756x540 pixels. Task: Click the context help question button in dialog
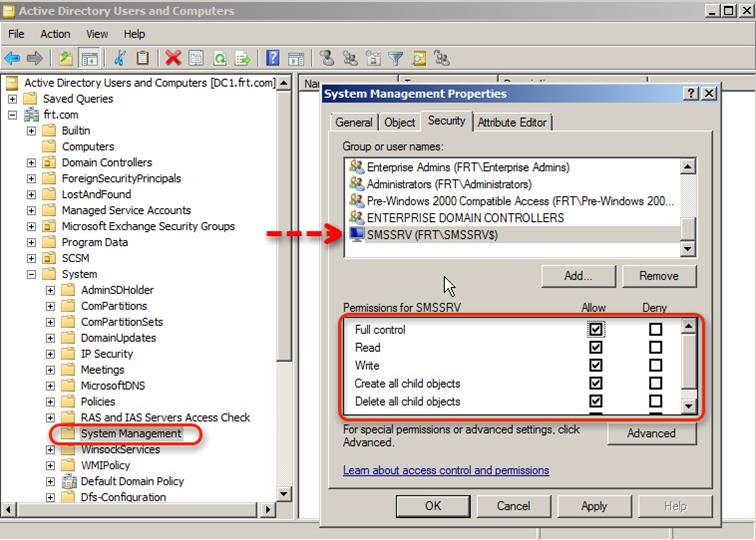(x=690, y=94)
